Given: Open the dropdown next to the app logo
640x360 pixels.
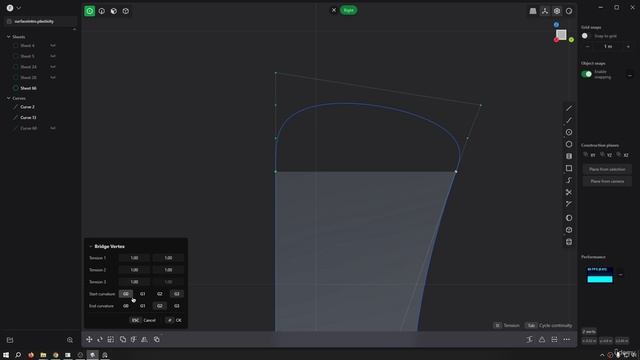Looking at the screenshot, I should tap(18, 8).
